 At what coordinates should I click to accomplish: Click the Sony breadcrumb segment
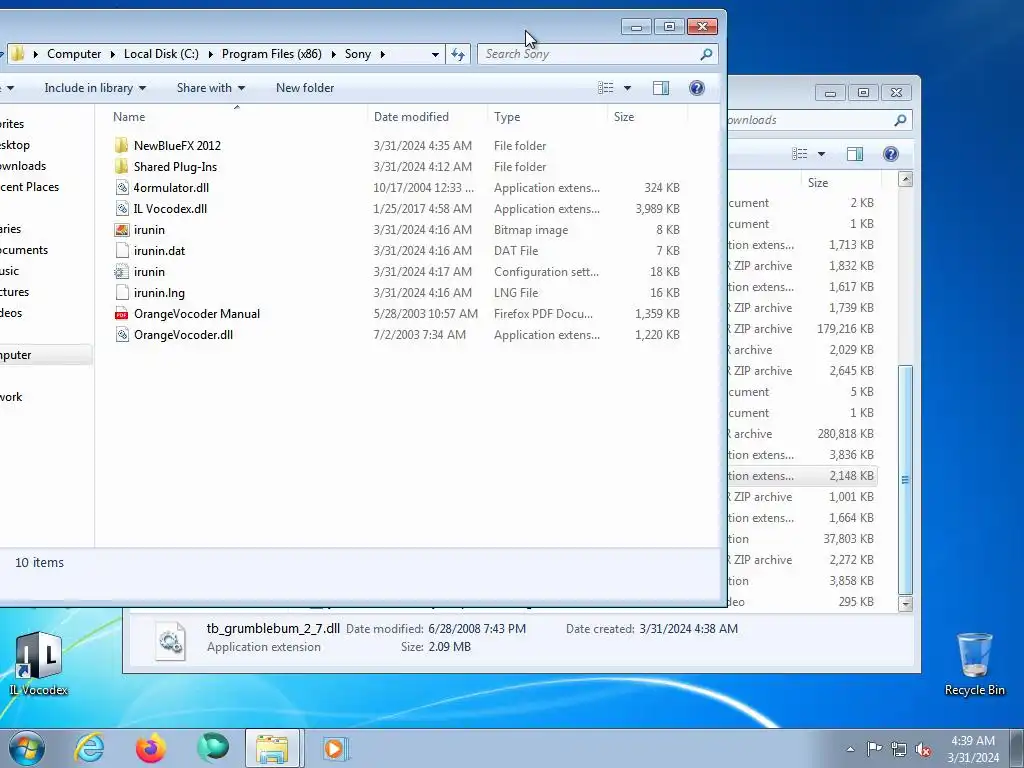(x=358, y=54)
